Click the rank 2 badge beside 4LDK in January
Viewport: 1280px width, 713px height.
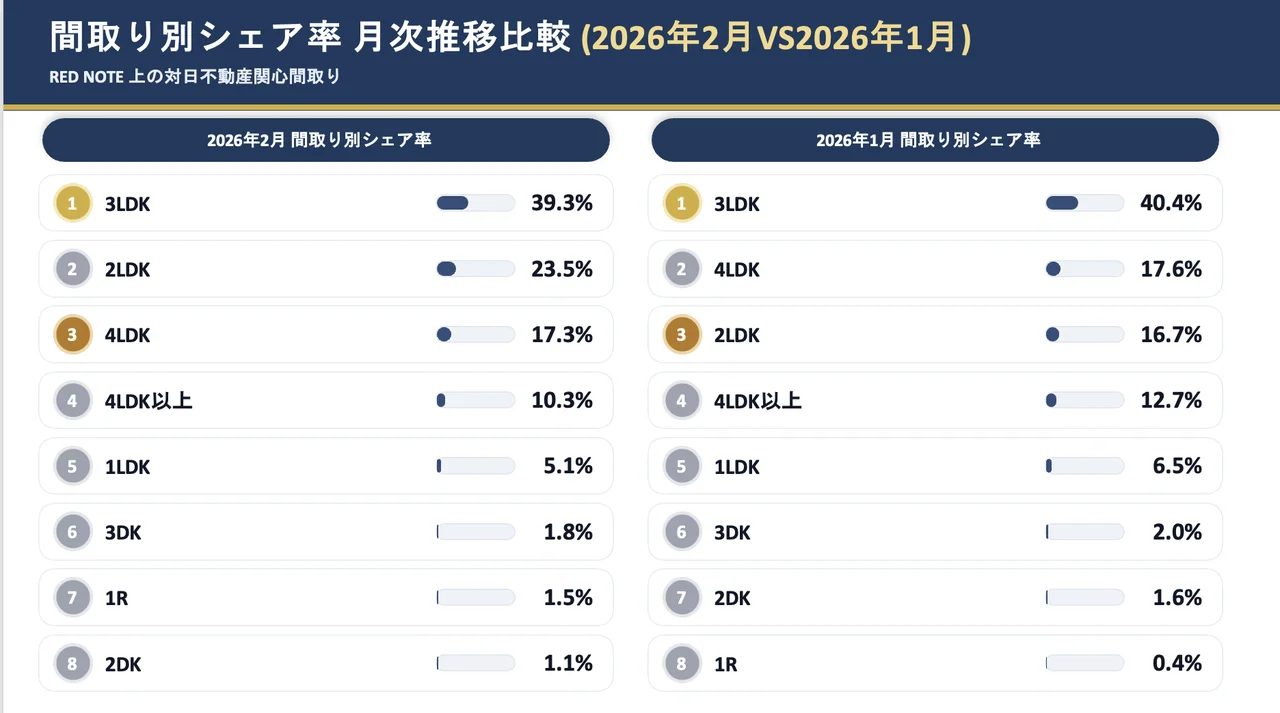[x=682, y=269]
